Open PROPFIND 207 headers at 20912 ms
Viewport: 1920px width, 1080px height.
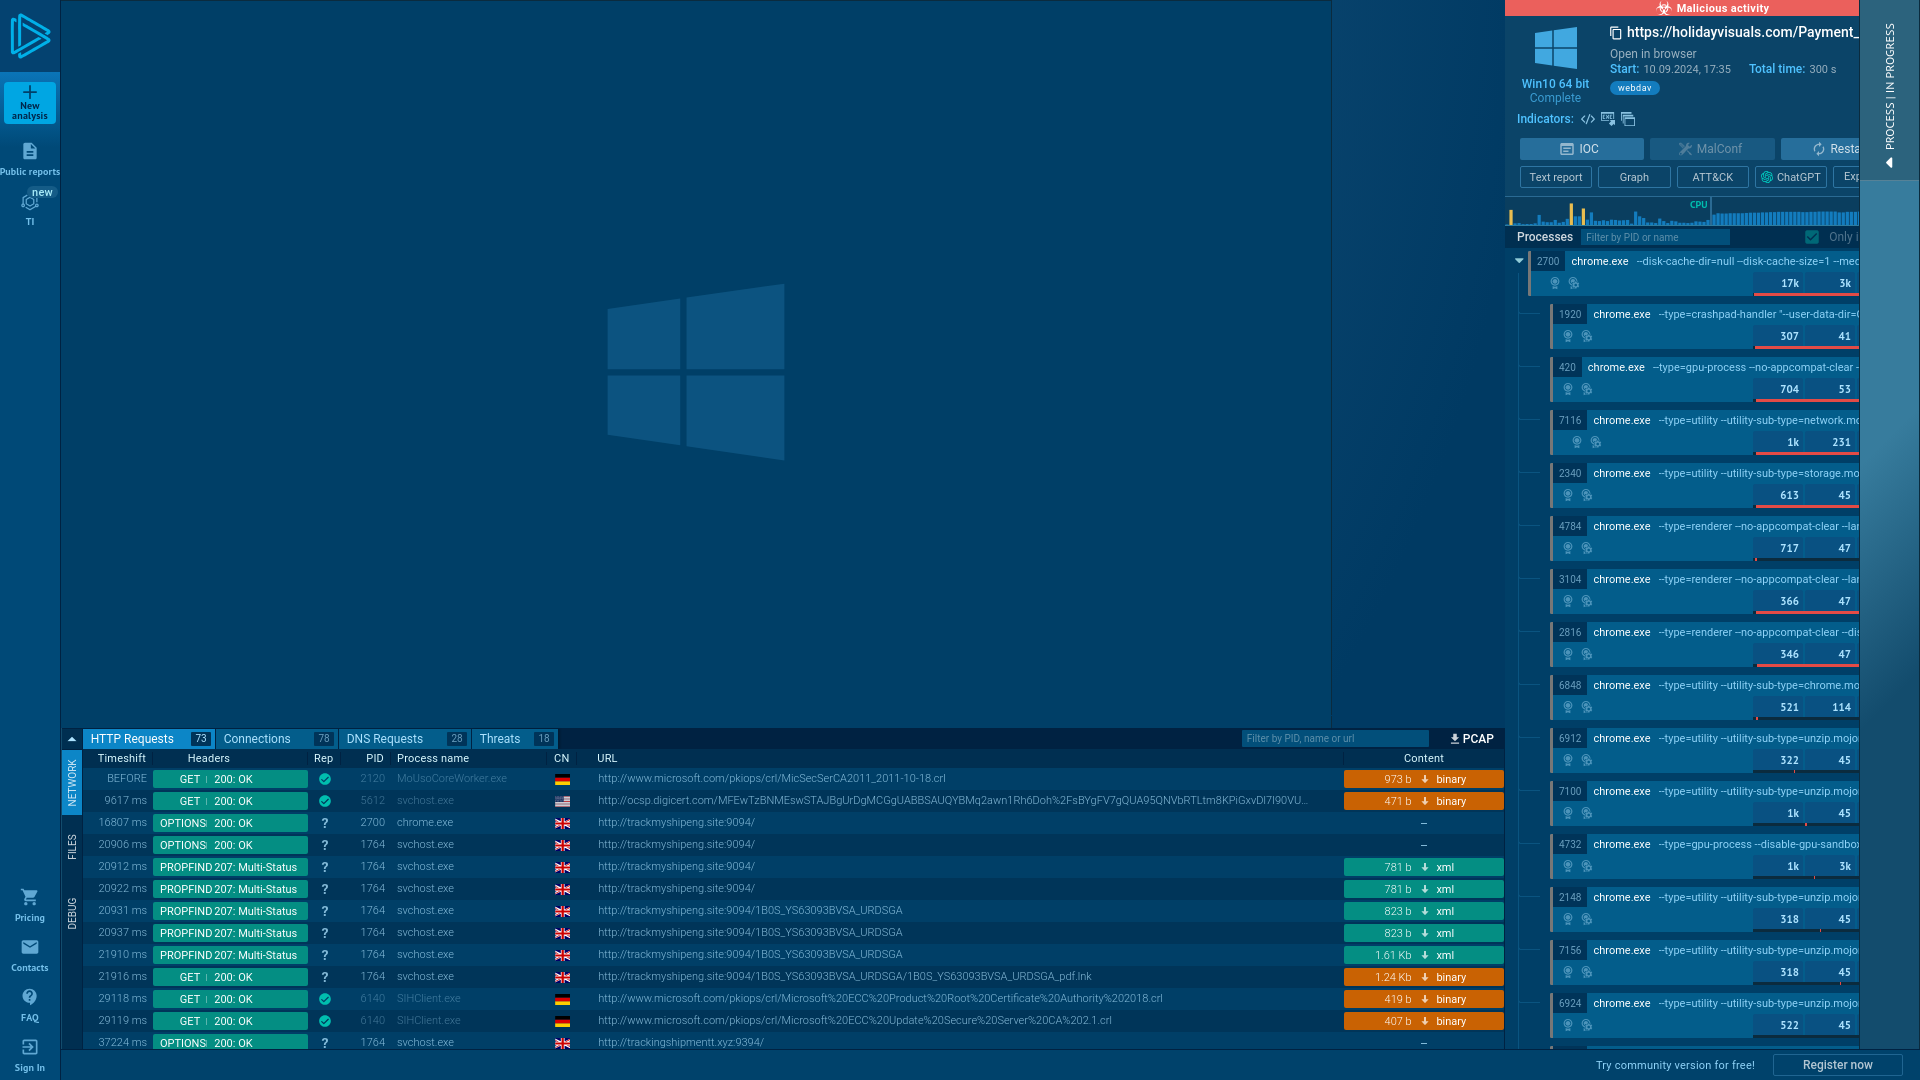tap(230, 867)
